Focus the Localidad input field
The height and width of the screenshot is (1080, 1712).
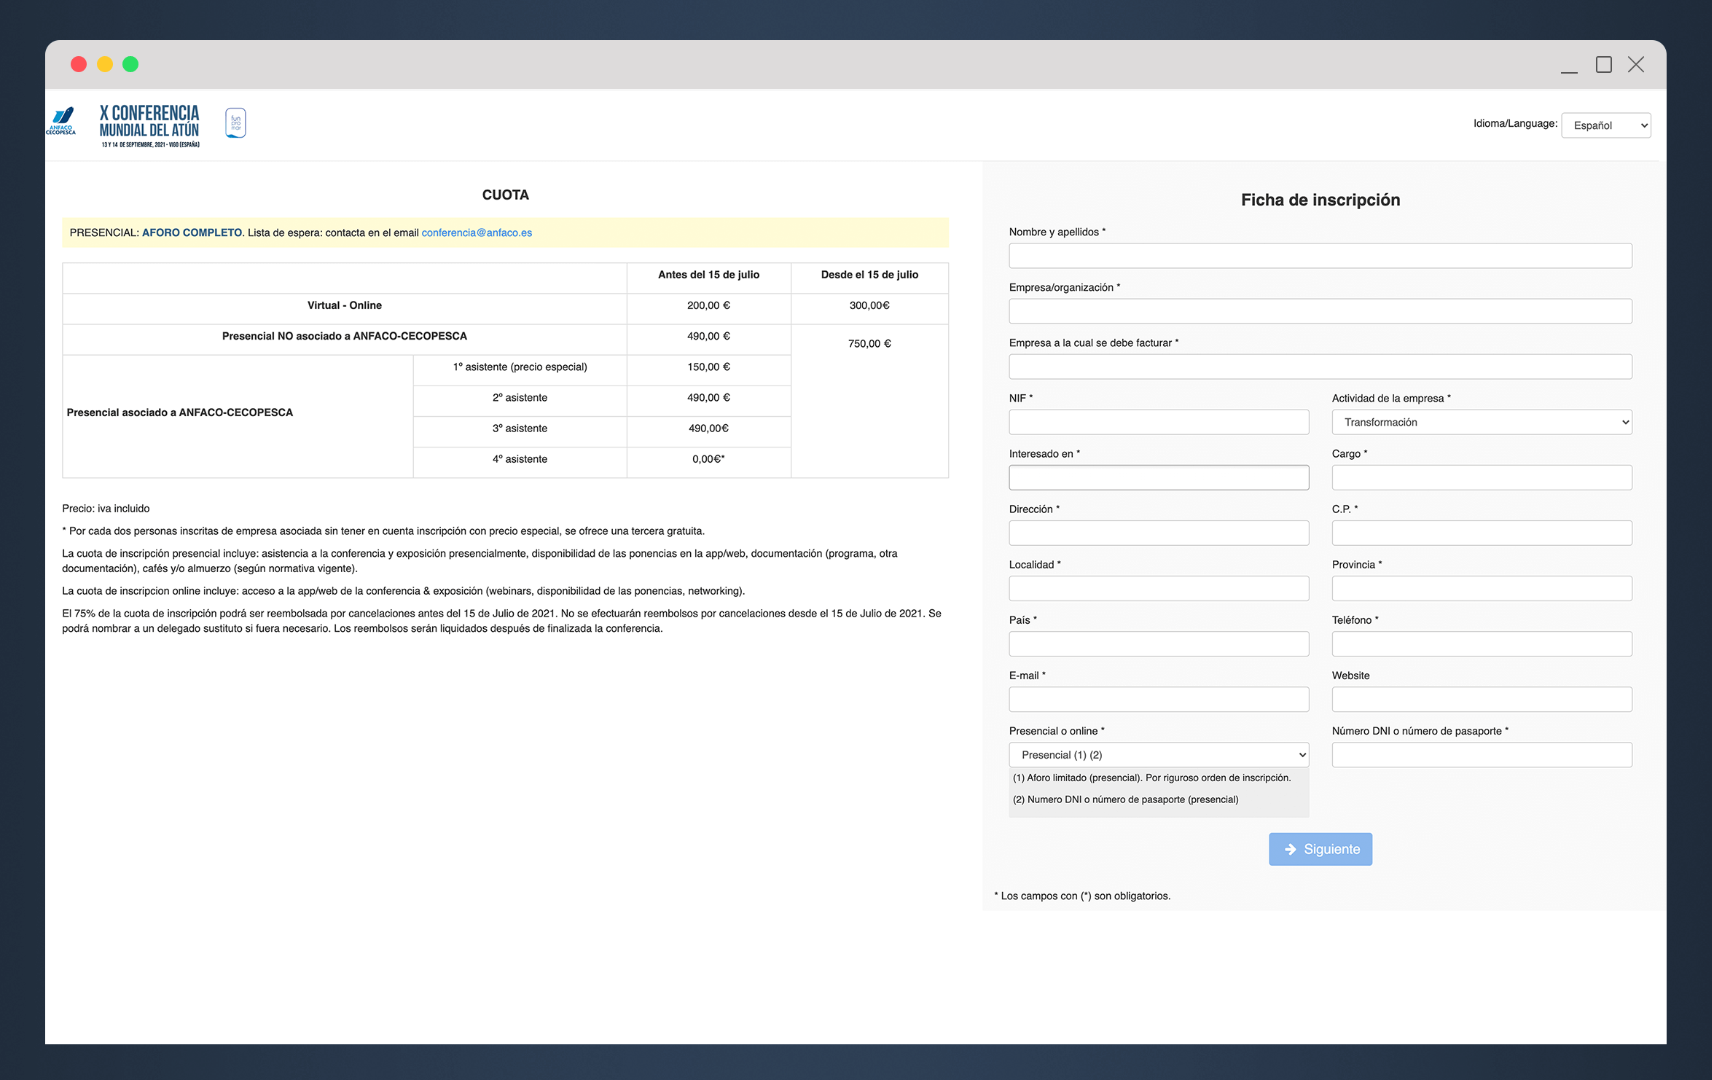click(x=1159, y=588)
